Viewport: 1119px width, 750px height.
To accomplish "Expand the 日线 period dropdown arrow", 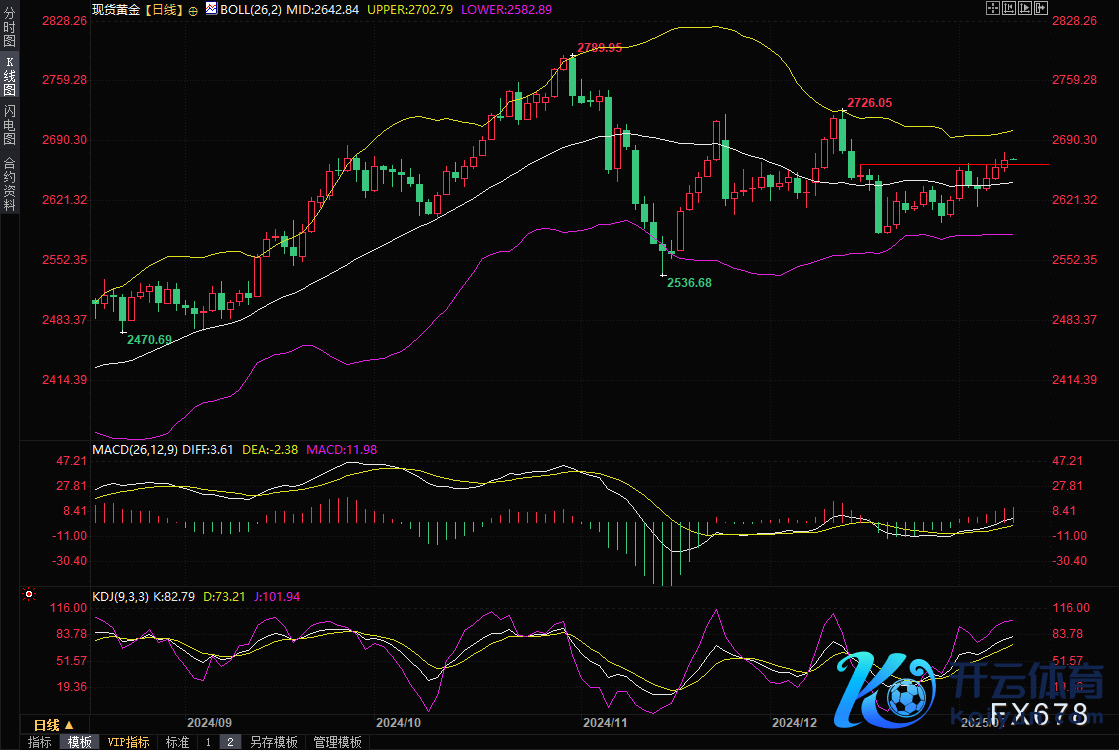I will 69,725.
